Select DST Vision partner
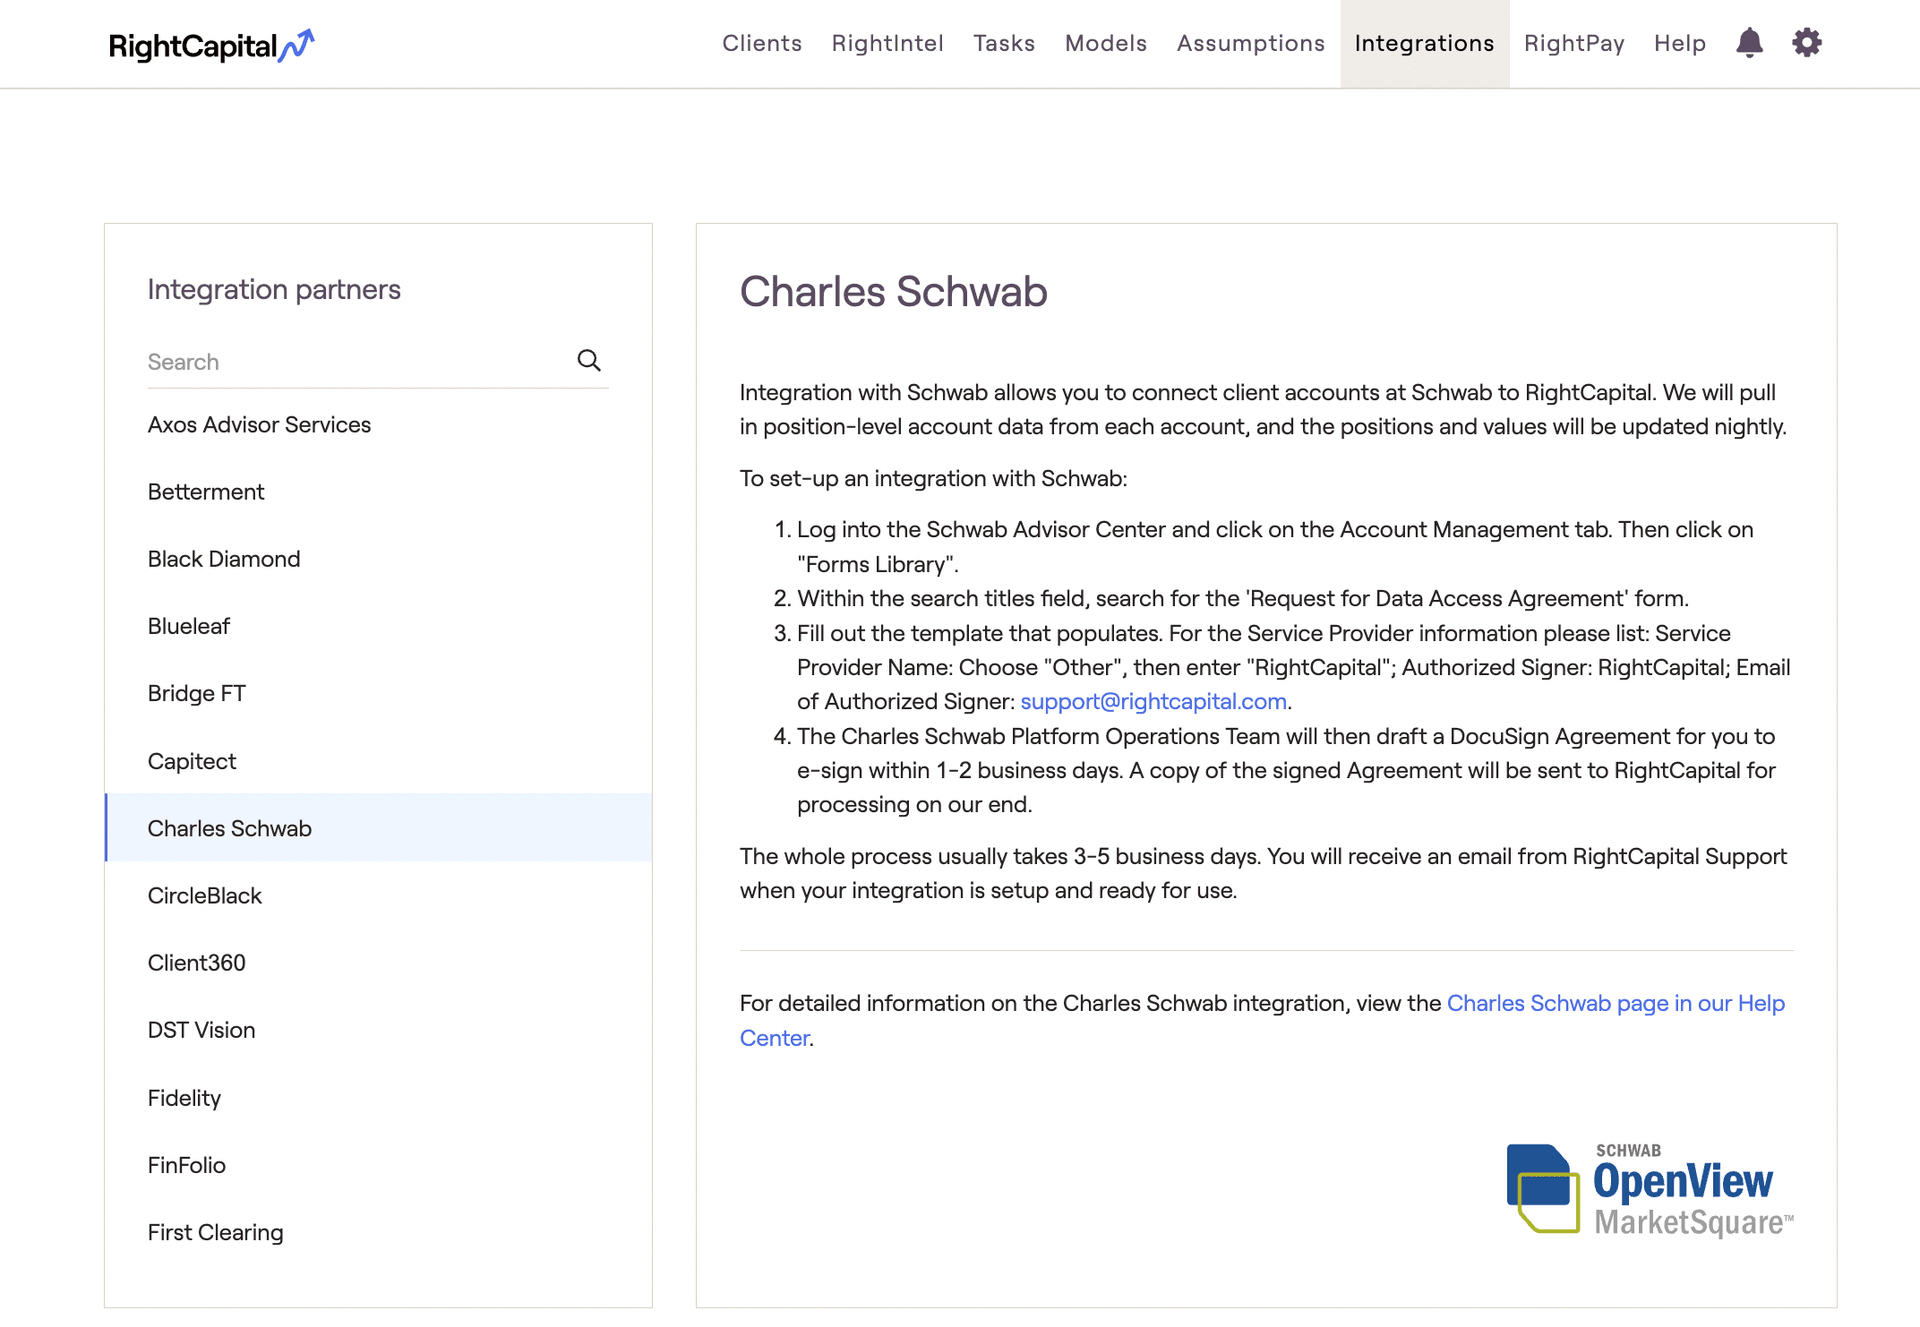Image resolution: width=1920 pixels, height=1327 pixels. pos(378,1030)
